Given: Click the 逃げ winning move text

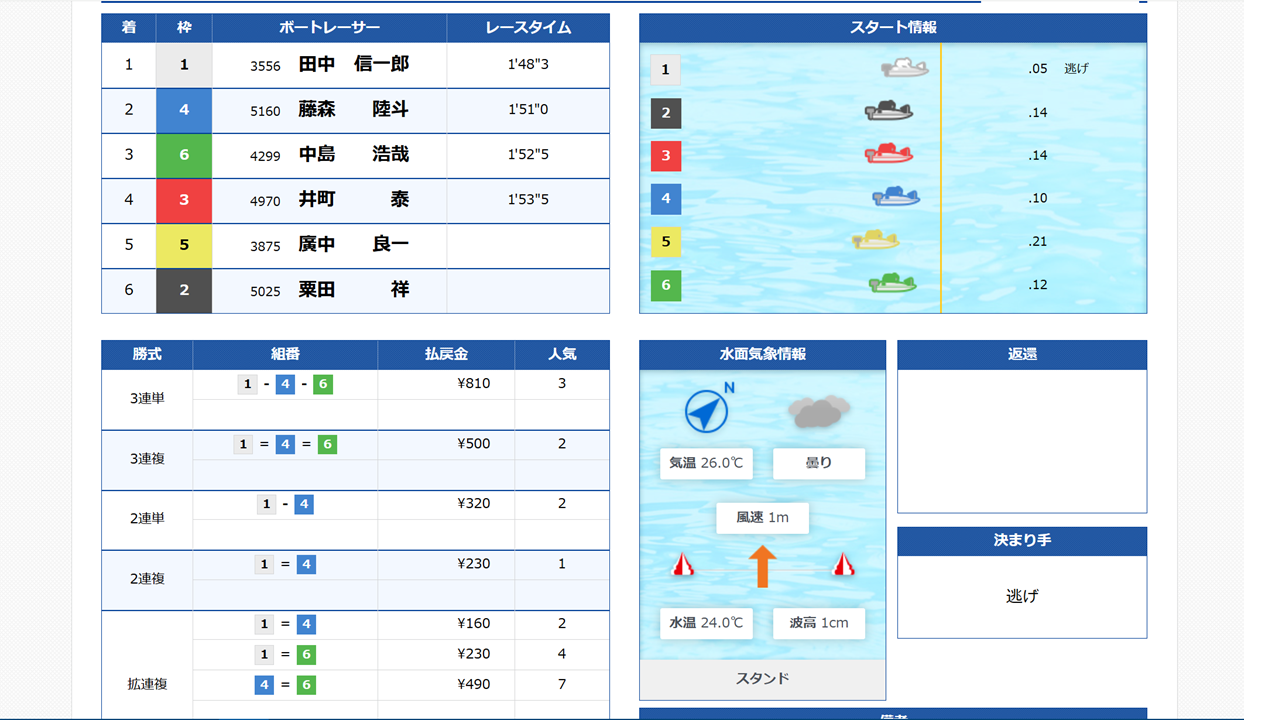Looking at the screenshot, I should coord(1022,596).
